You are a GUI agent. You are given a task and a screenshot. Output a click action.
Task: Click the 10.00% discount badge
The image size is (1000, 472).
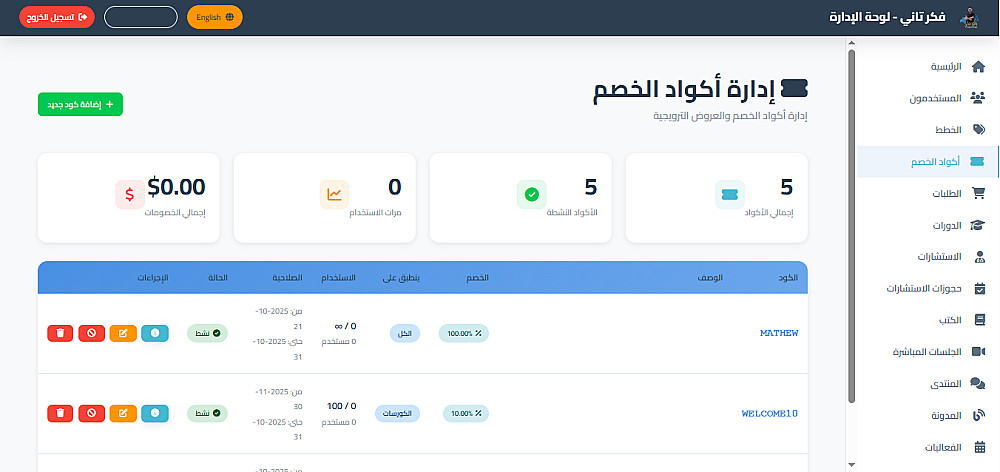click(x=466, y=413)
